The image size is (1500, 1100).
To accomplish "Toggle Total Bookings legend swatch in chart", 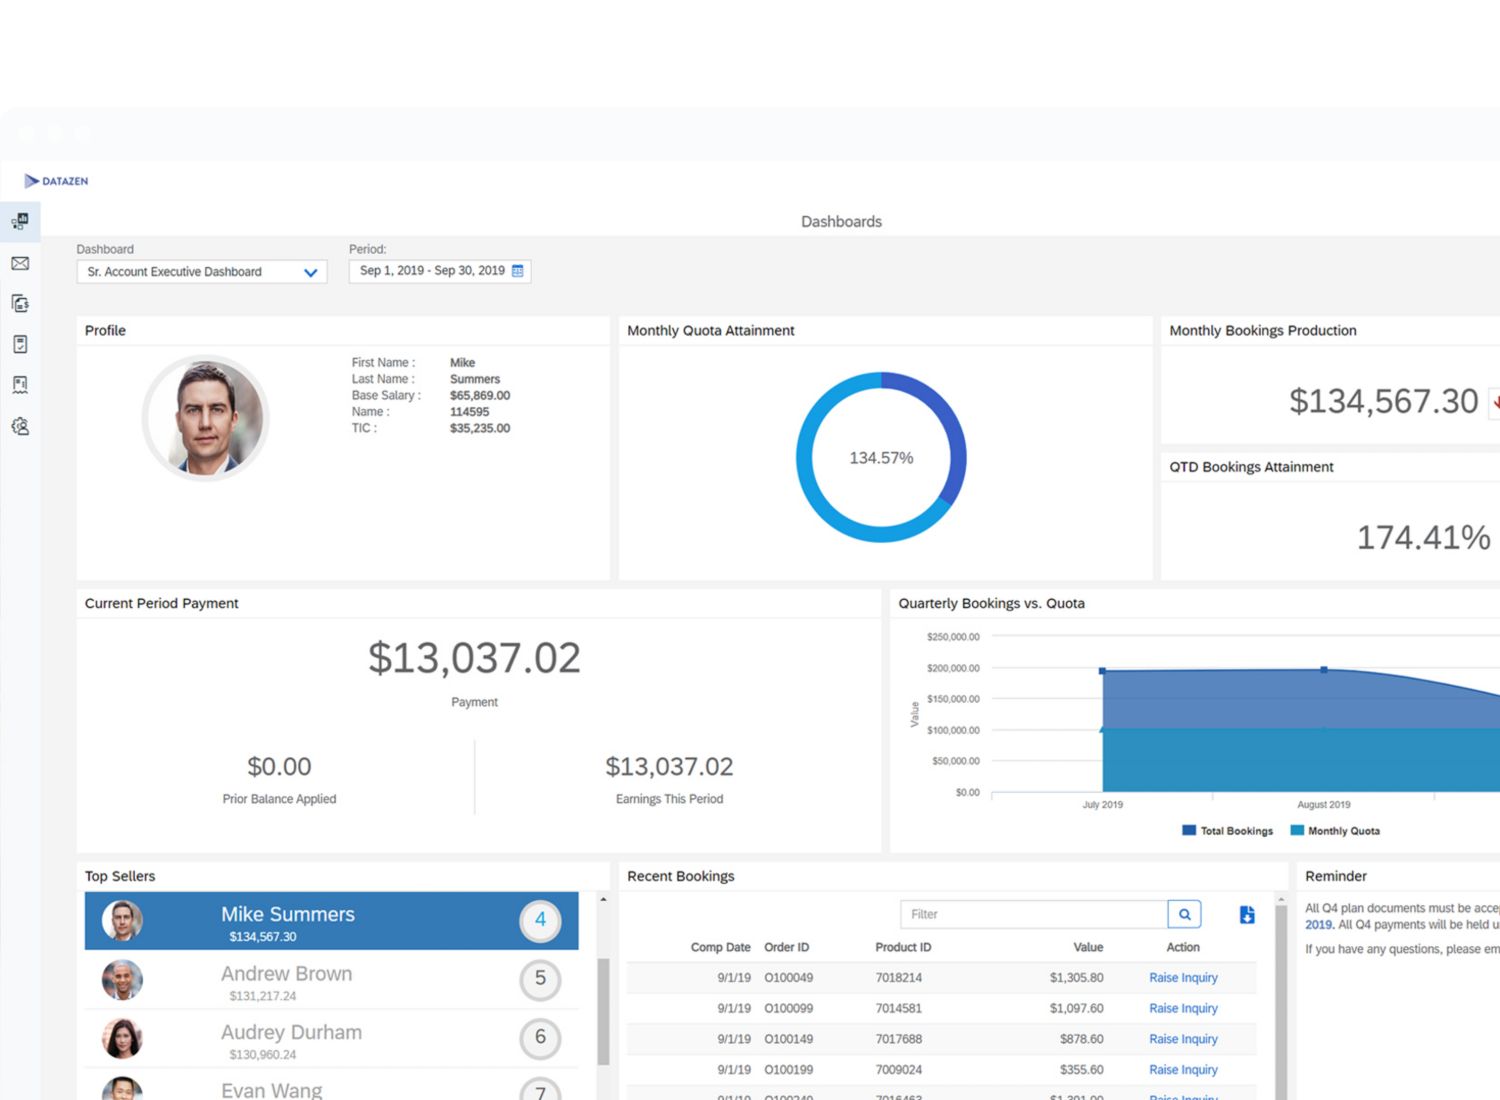I will pyautogui.click(x=1189, y=831).
